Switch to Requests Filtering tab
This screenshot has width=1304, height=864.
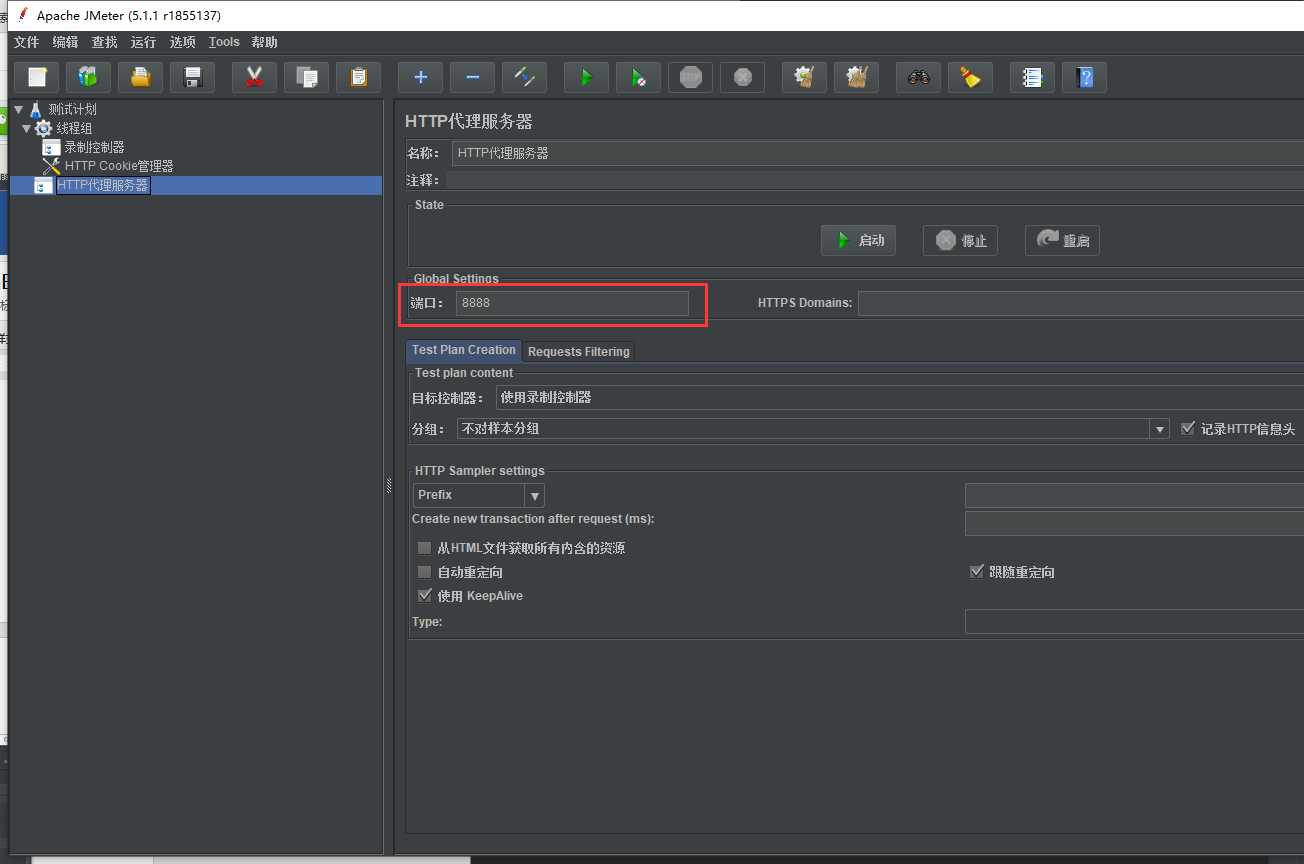click(578, 351)
